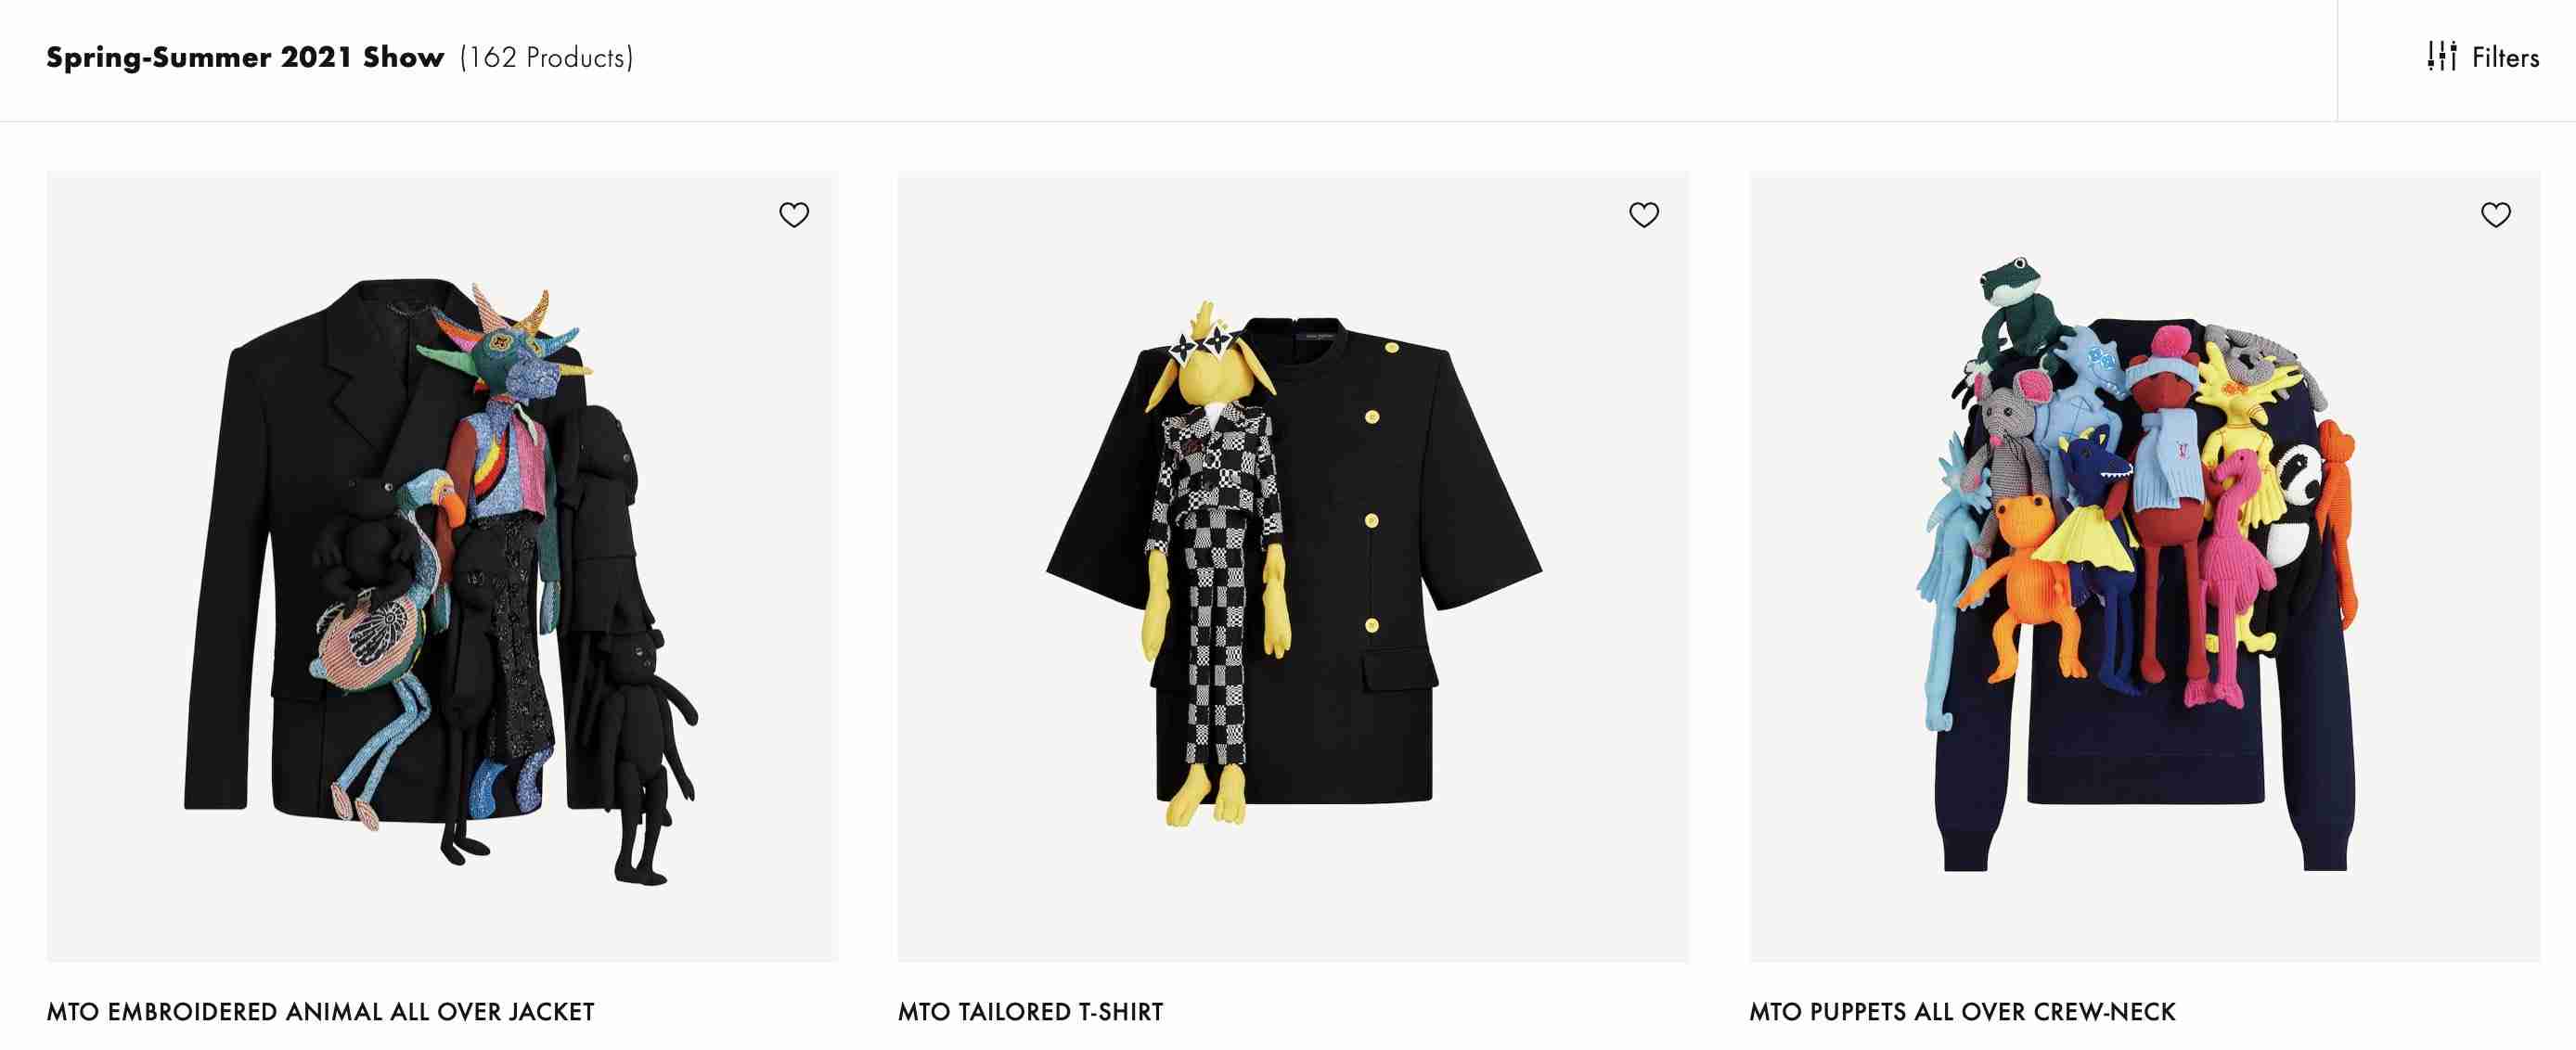2576x1050 pixels.
Task: Click the yellow rabbit puppet's sunglasses
Action: (1201, 344)
